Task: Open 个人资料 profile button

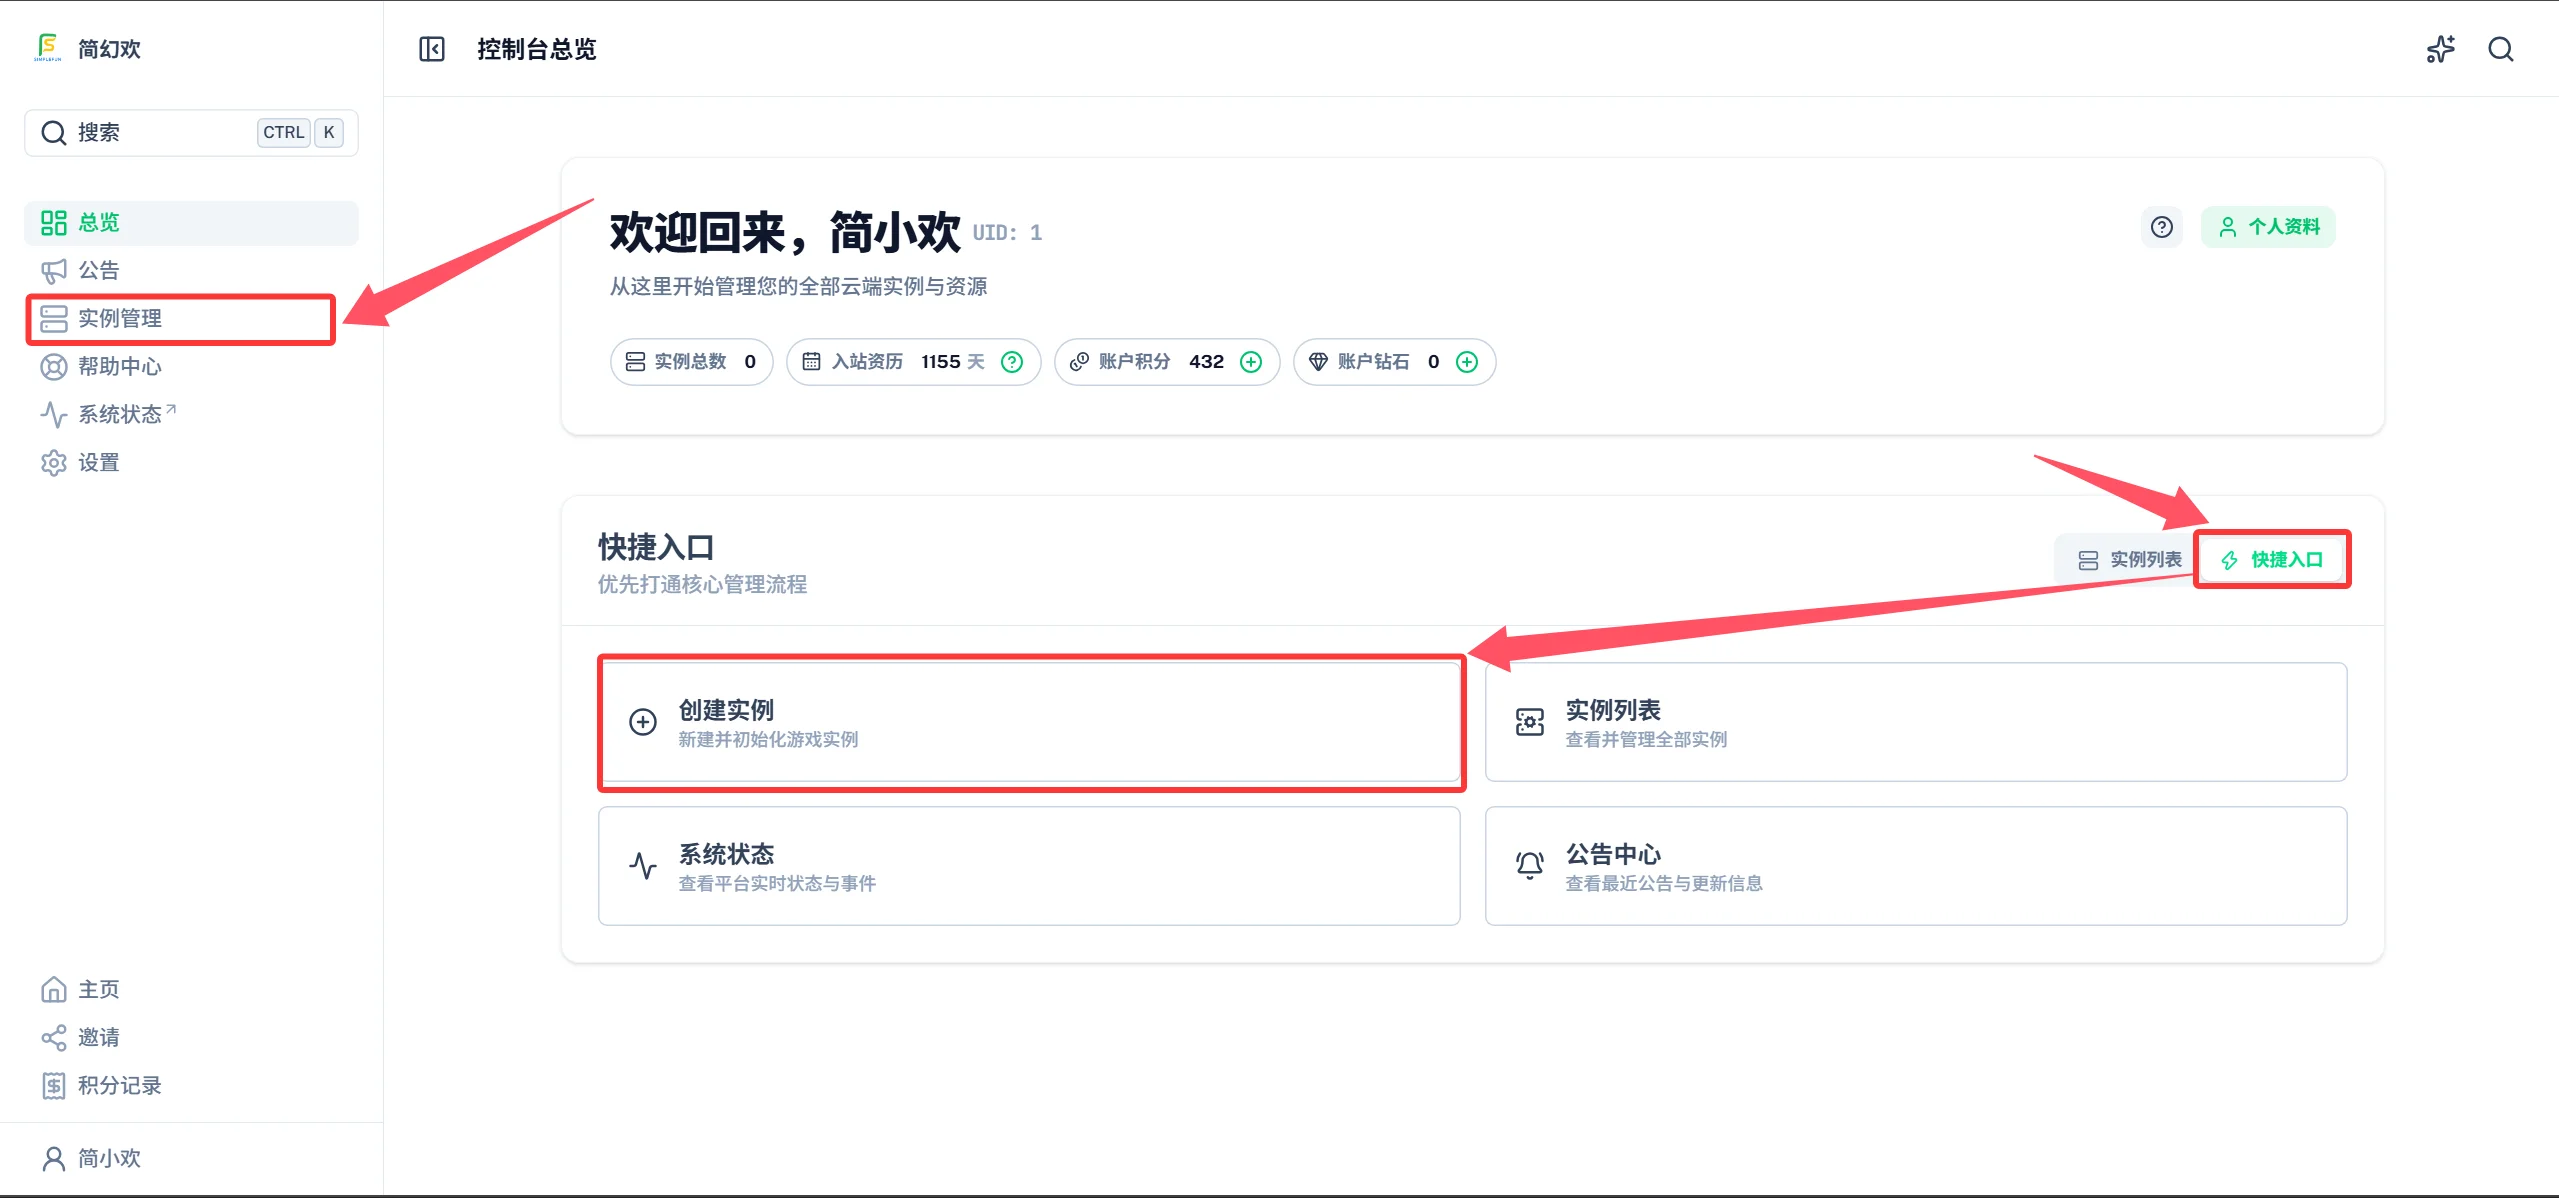Action: 2268,227
